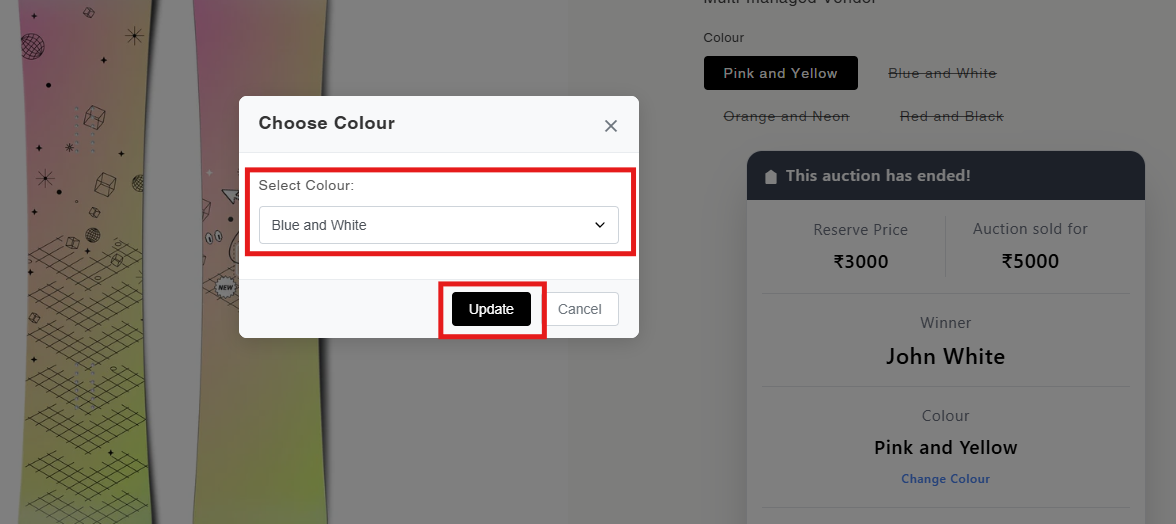Image resolution: width=1176 pixels, height=524 pixels.
Task: Open the Select Colour dropdown
Action: point(439,225)
